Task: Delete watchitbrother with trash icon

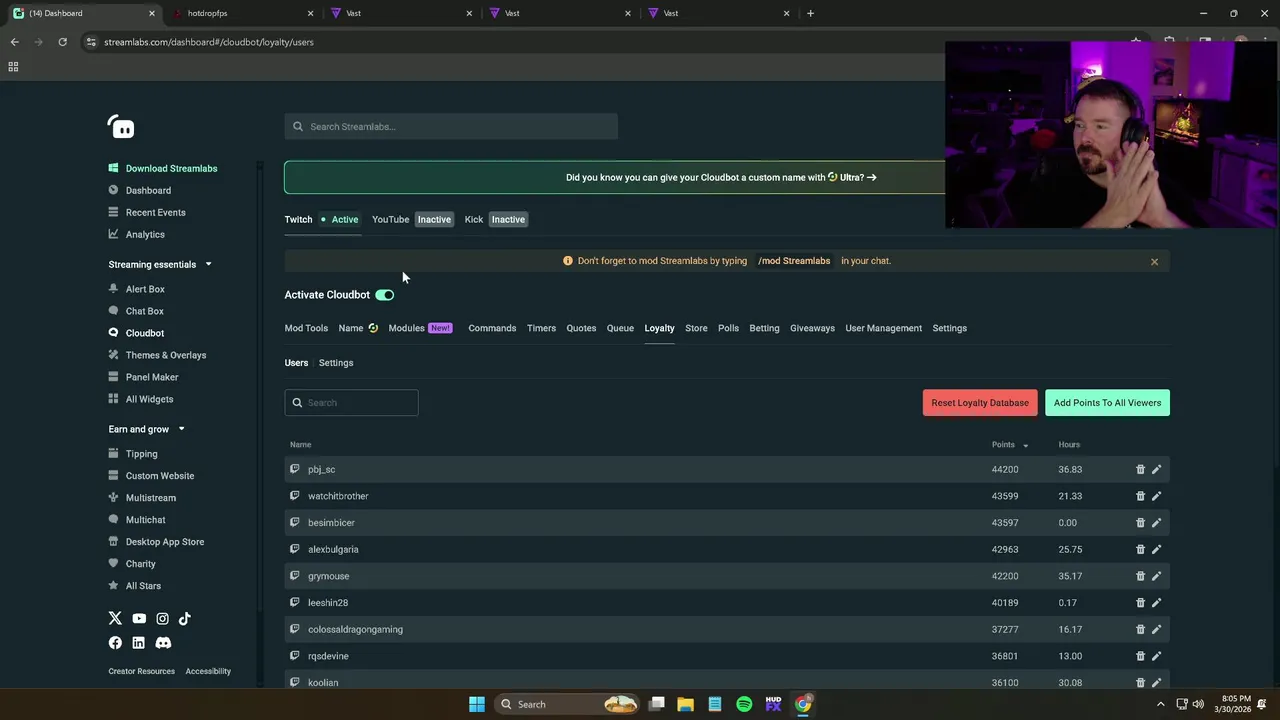Action: (x=1140, y=496)
